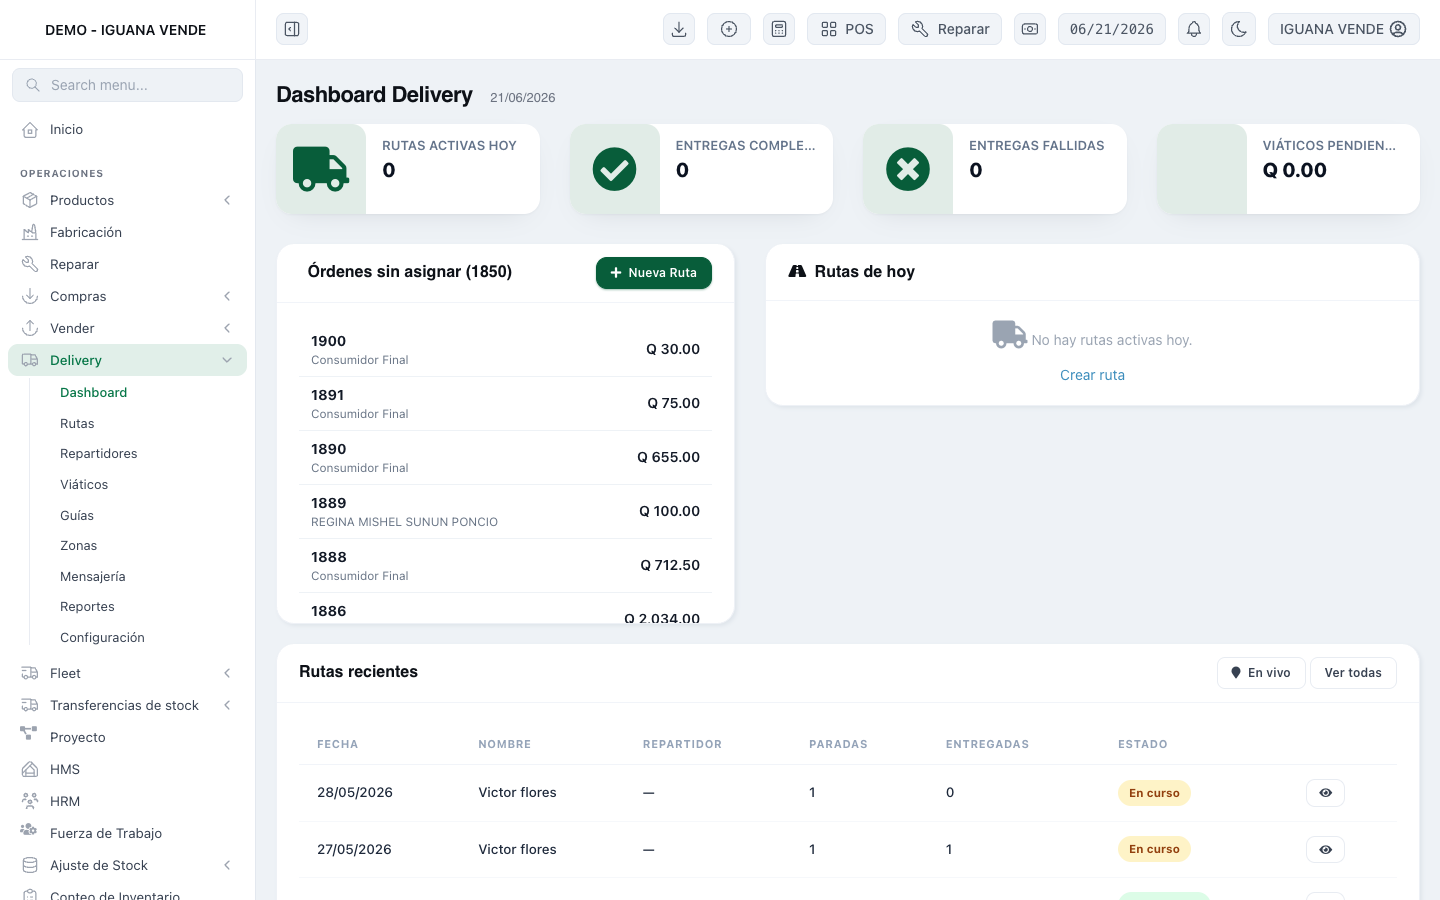Click the Fabricación factory icon
1440x900 pixels.
tap(30, 232)
